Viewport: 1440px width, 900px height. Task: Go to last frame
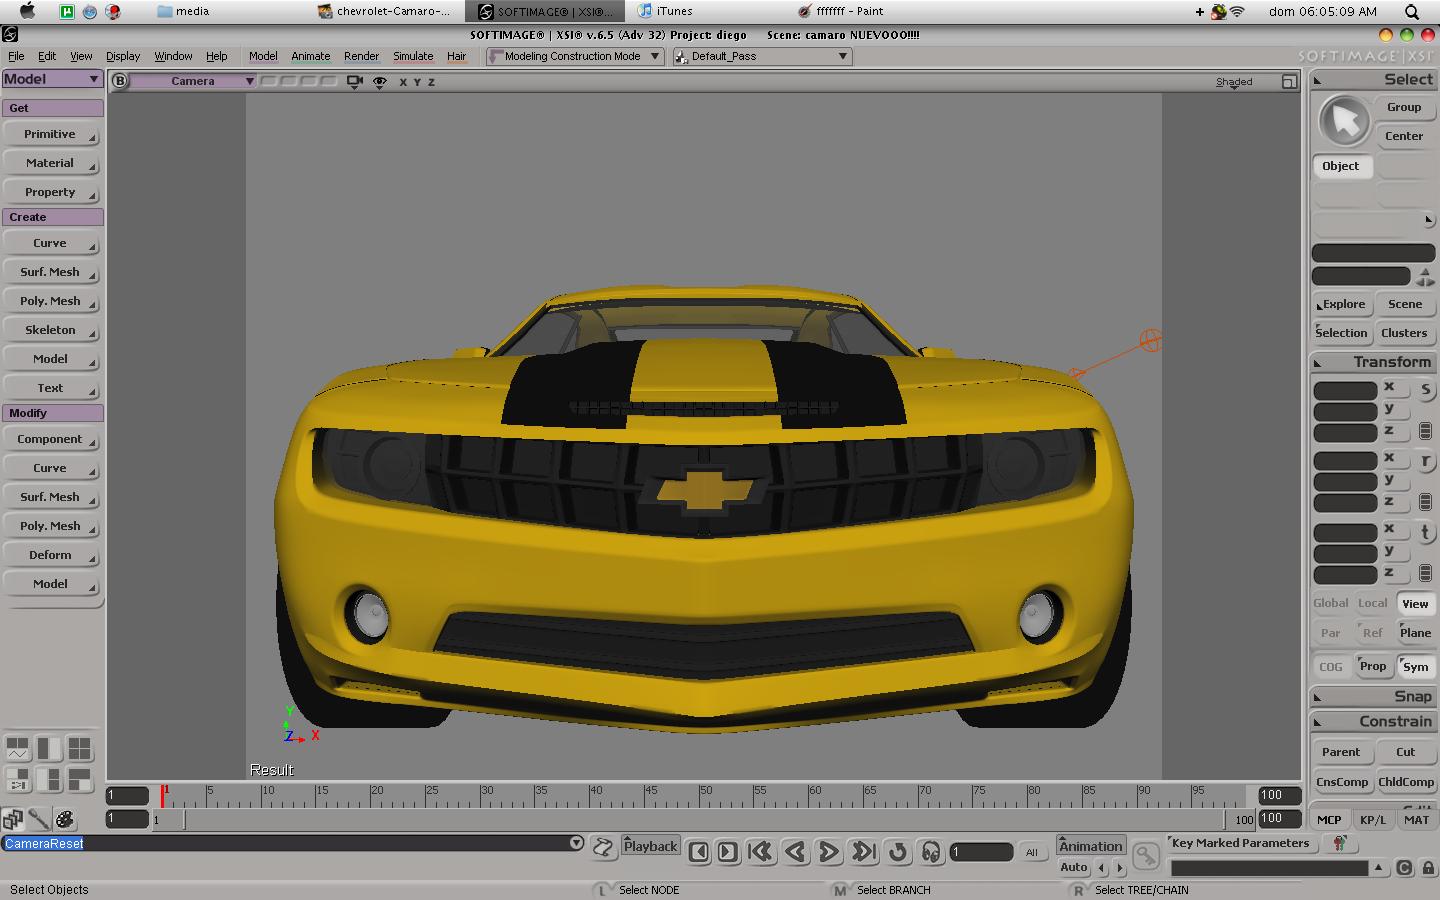tap(863, 851)
